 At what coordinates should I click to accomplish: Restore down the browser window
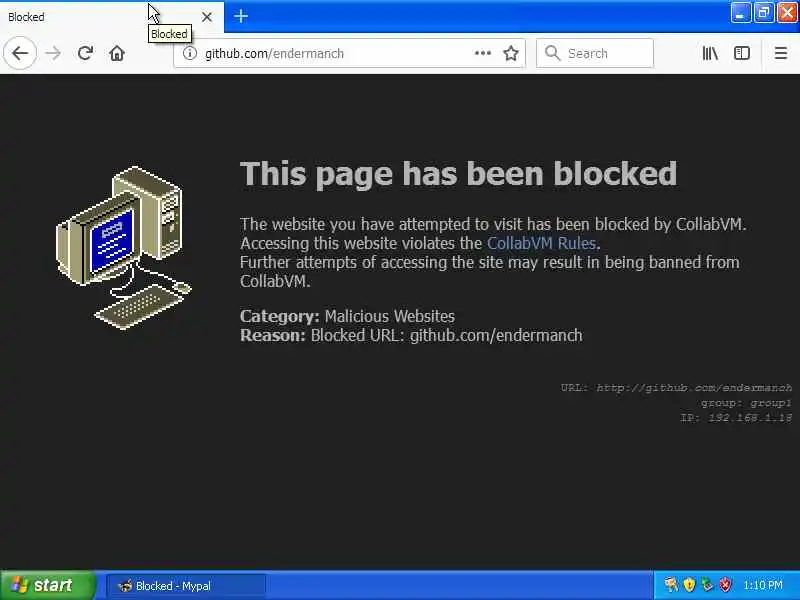(x=763, y=13)
